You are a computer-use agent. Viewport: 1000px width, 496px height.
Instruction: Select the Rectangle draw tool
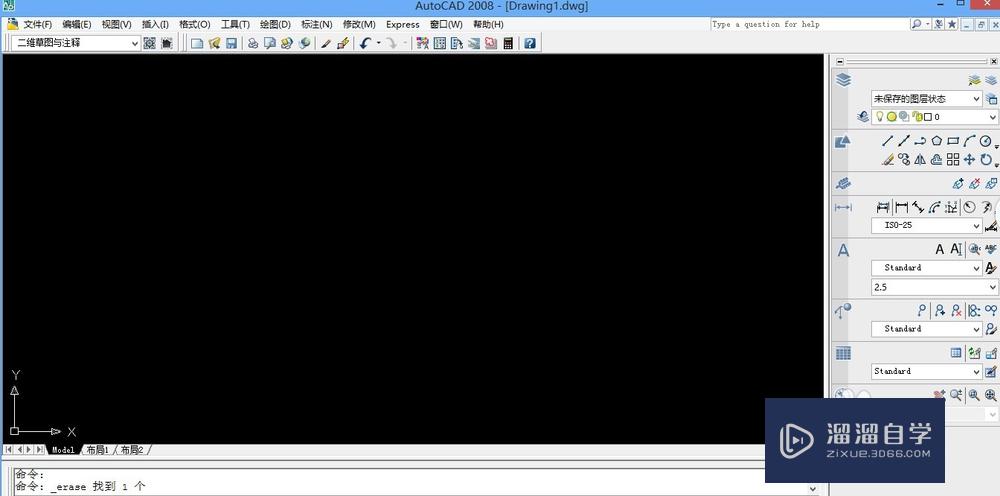point(953,141)
